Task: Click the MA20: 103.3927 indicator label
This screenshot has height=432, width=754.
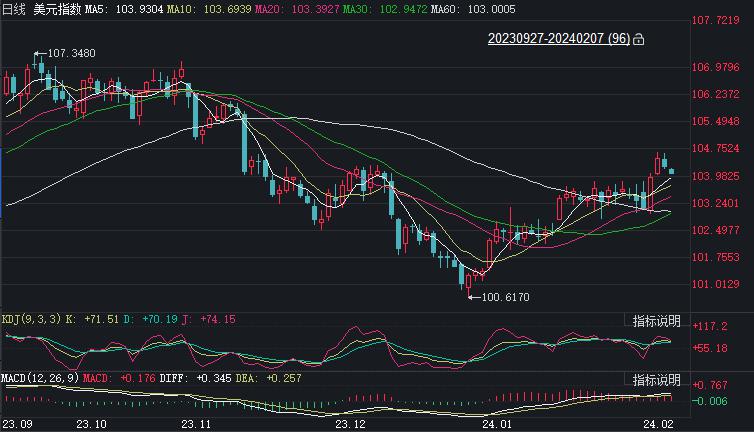Action: pos(297,9)
